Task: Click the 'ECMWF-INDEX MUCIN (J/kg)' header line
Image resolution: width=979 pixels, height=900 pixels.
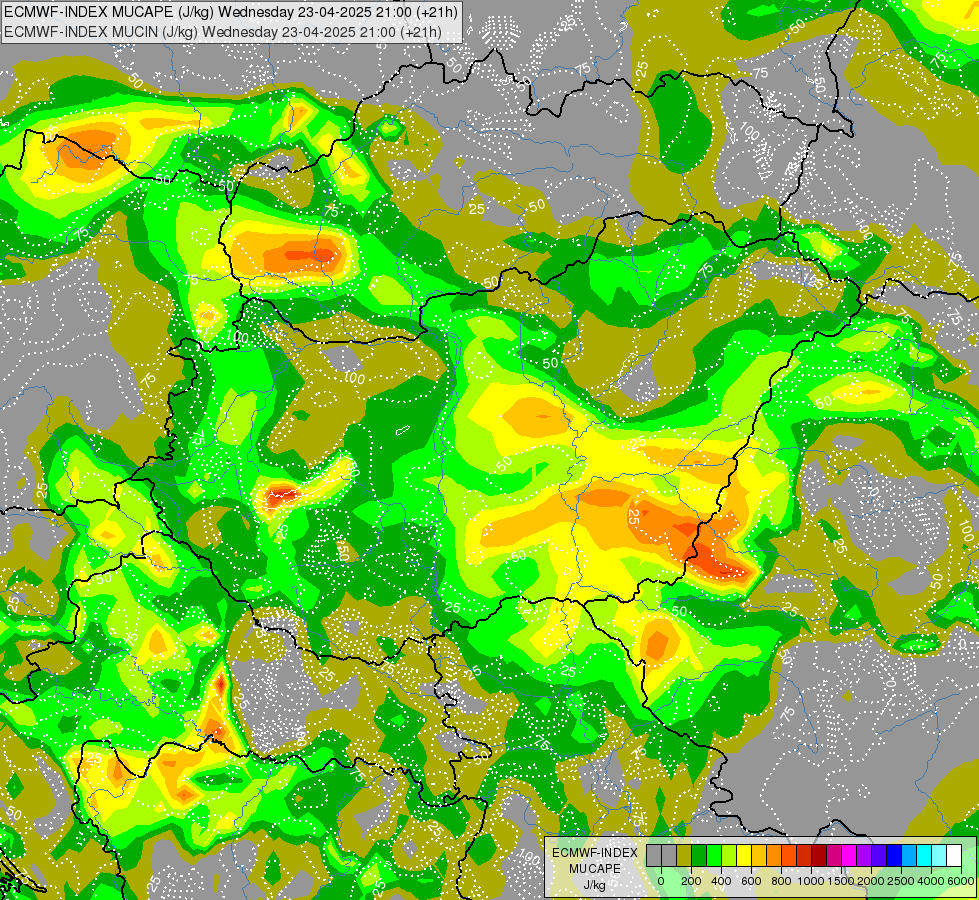Action: point(222,31)
